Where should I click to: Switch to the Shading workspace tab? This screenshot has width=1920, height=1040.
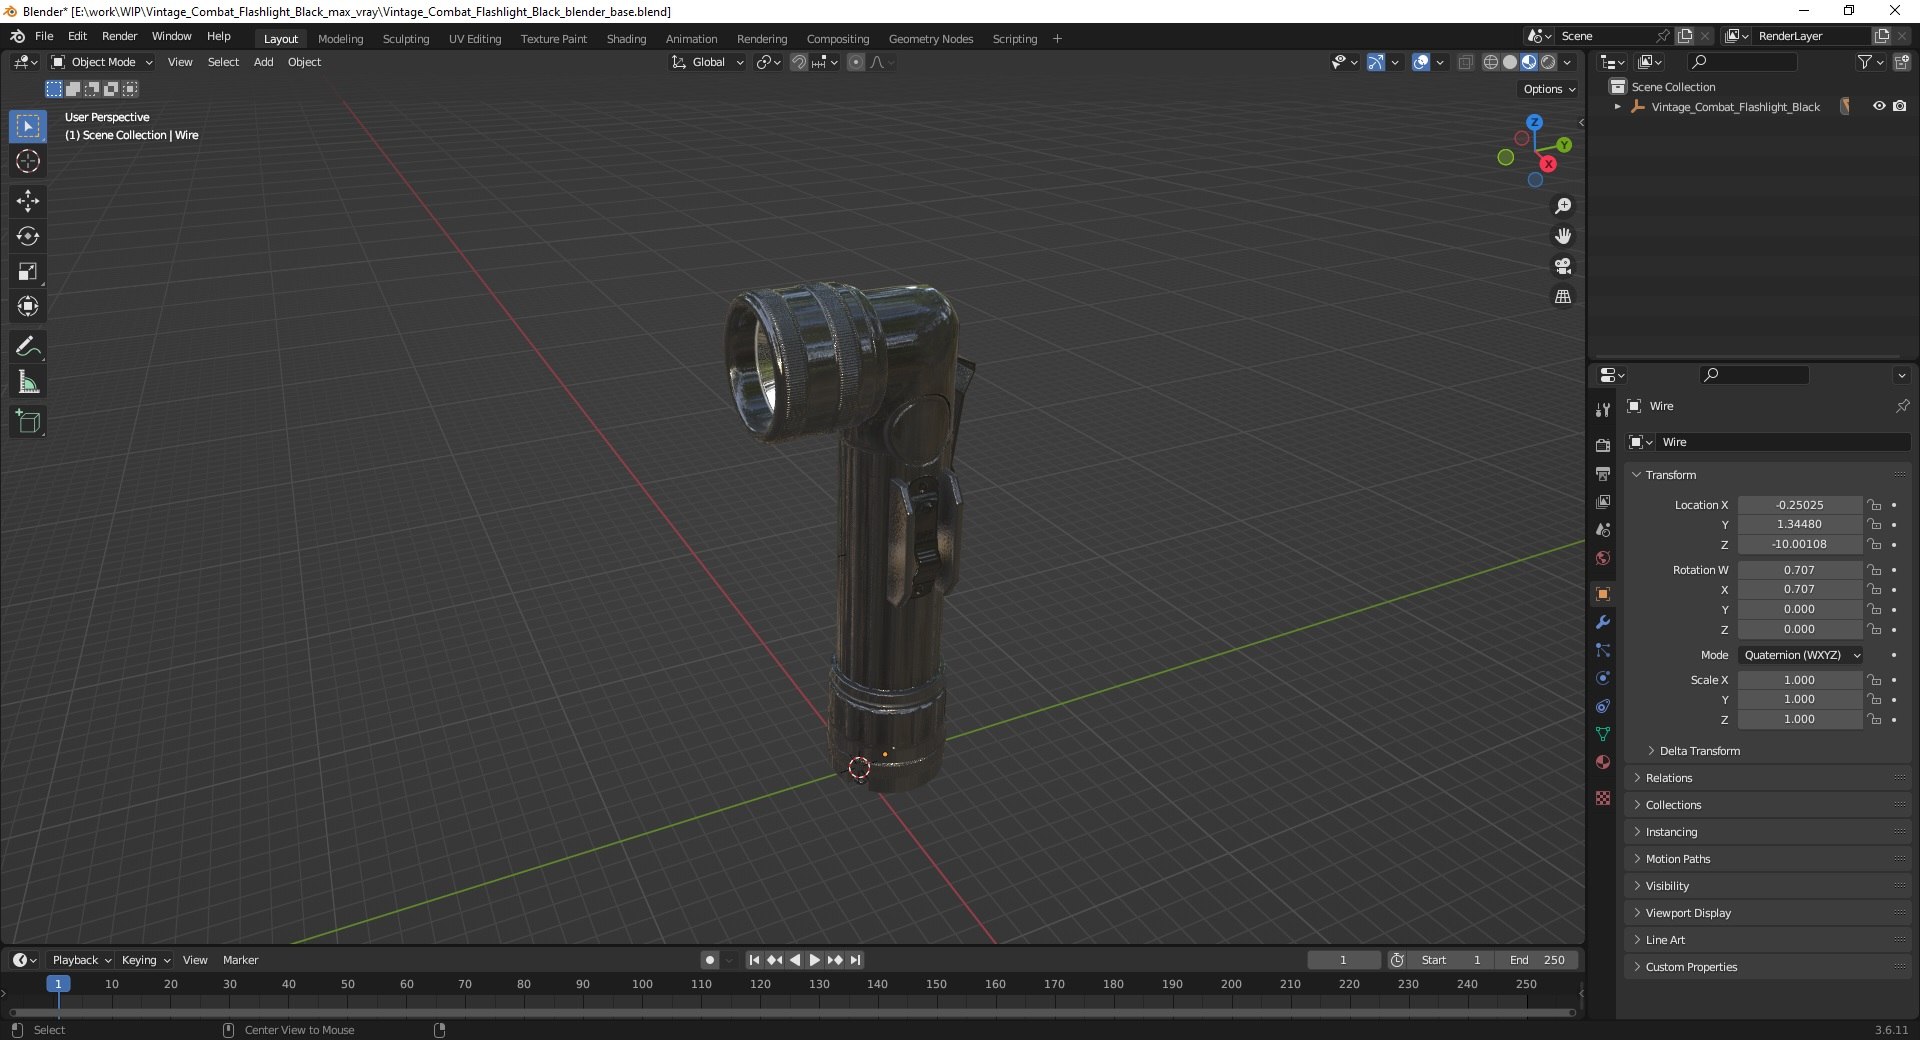coord(626,39)
